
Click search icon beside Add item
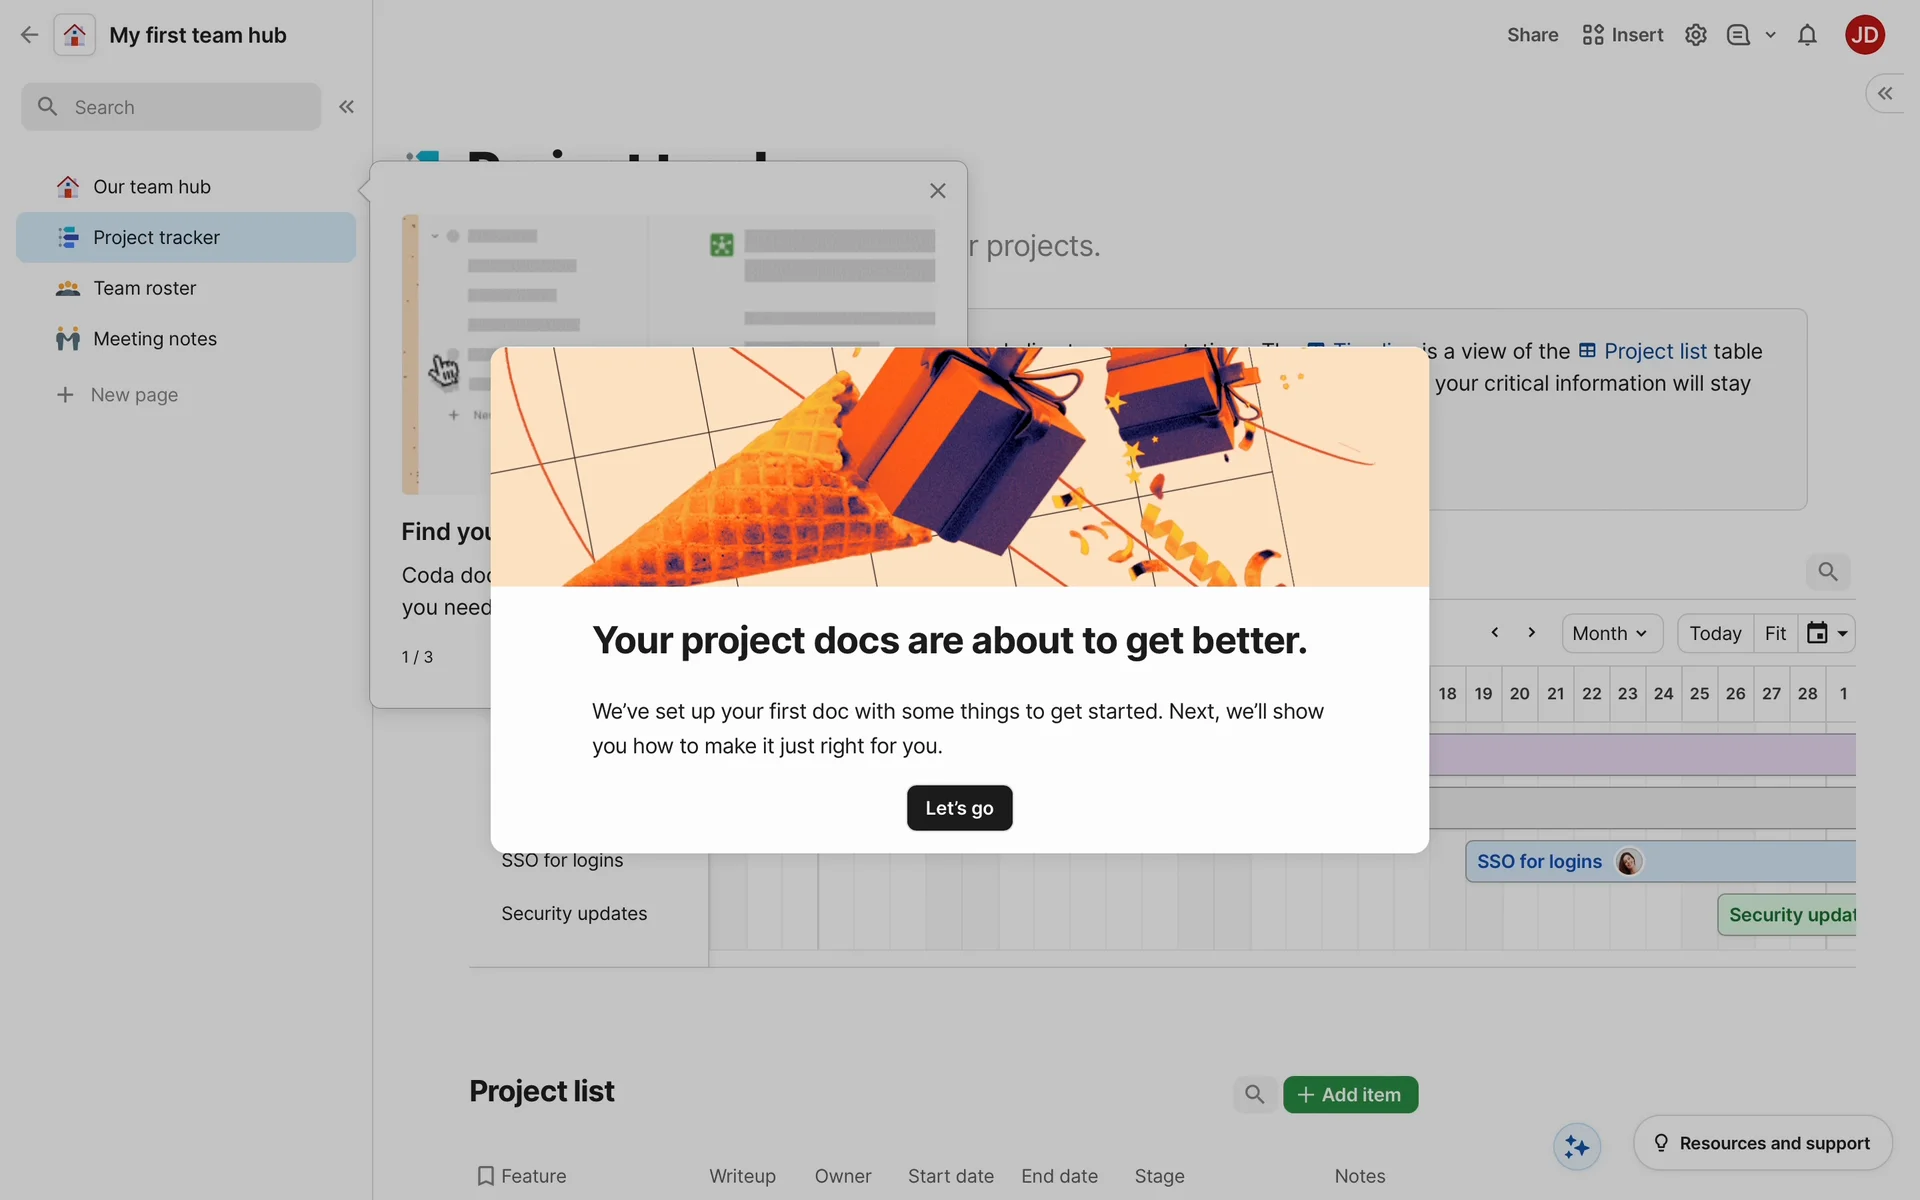click(1254, 1095)
